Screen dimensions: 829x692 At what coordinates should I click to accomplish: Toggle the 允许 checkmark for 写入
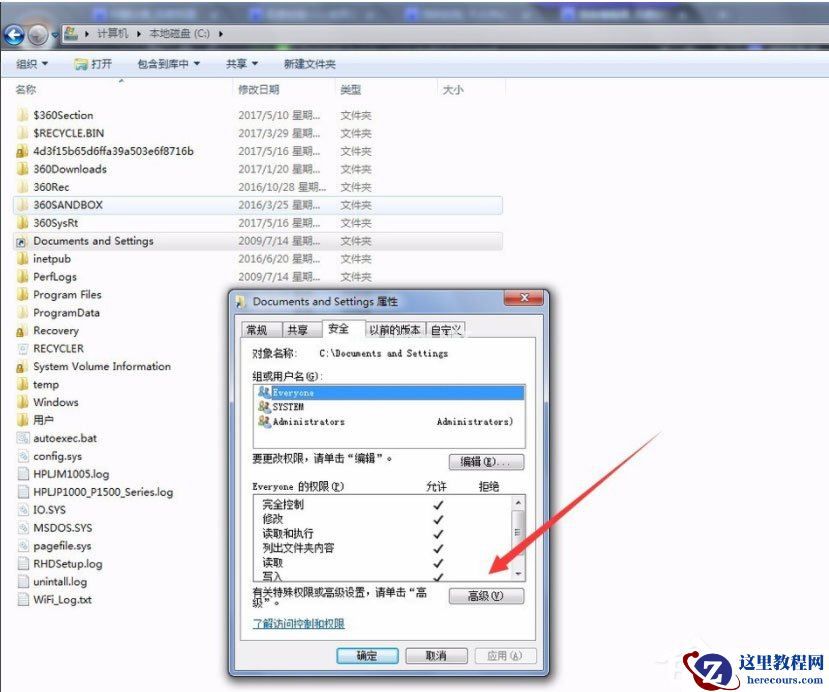click(438, 575)
